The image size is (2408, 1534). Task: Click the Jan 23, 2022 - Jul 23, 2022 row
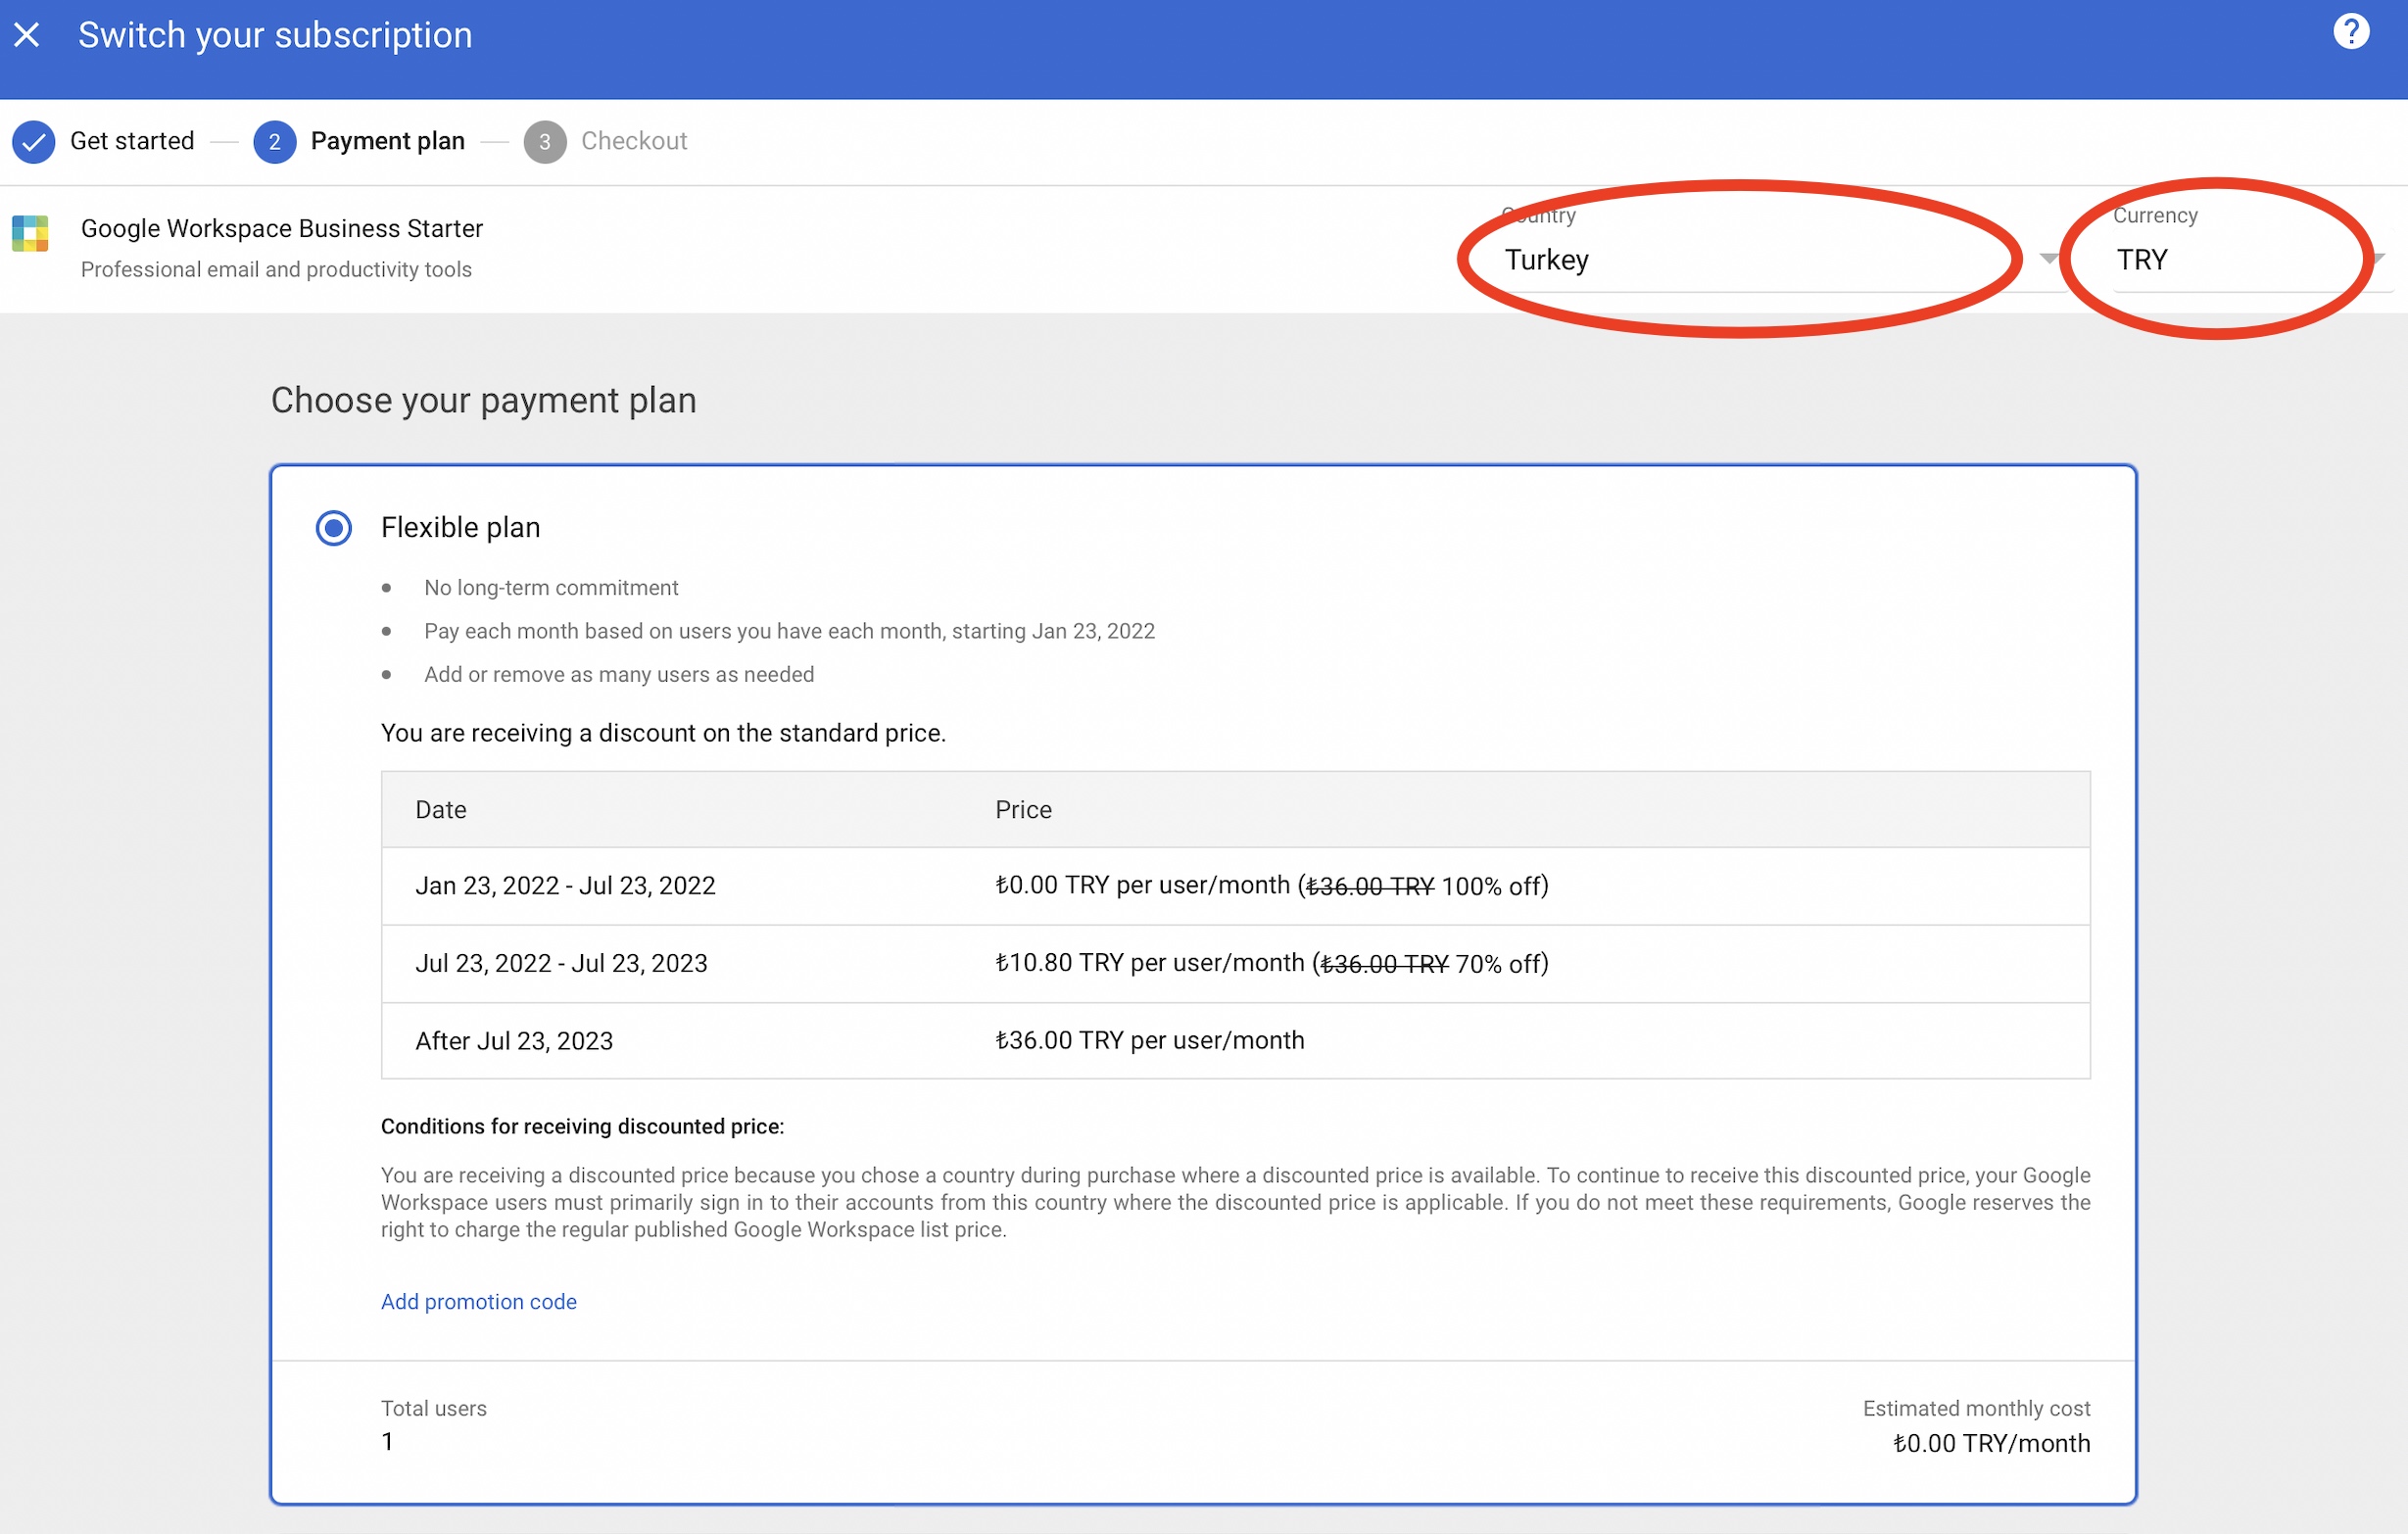tap(565, 885)
